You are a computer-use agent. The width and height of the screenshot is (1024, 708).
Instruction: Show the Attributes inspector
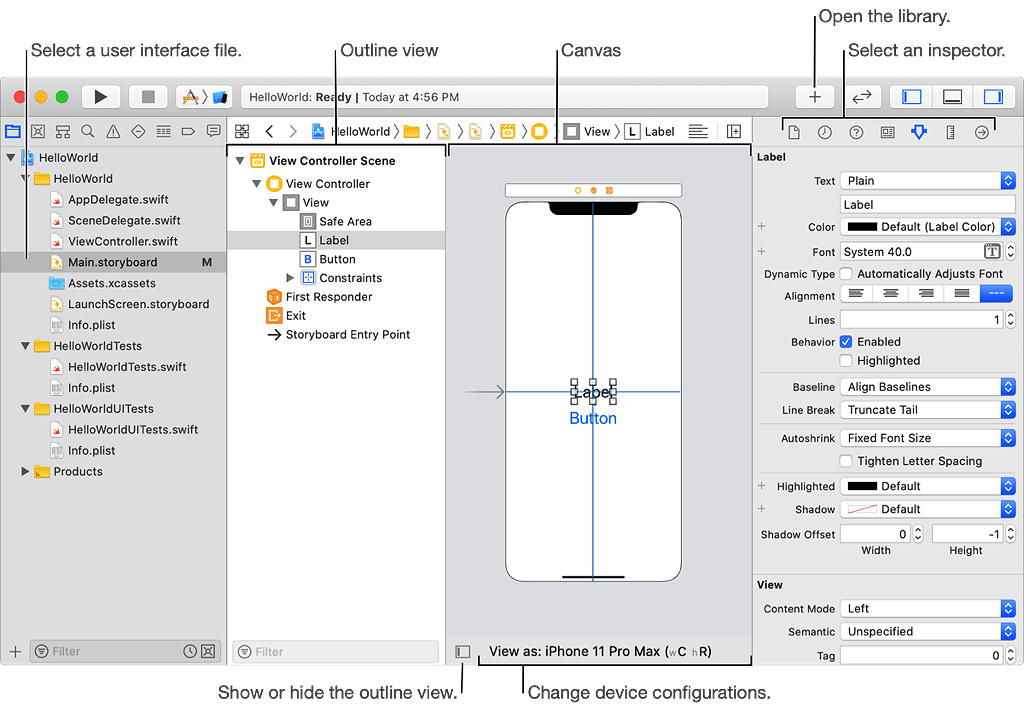tap(919, 133)
